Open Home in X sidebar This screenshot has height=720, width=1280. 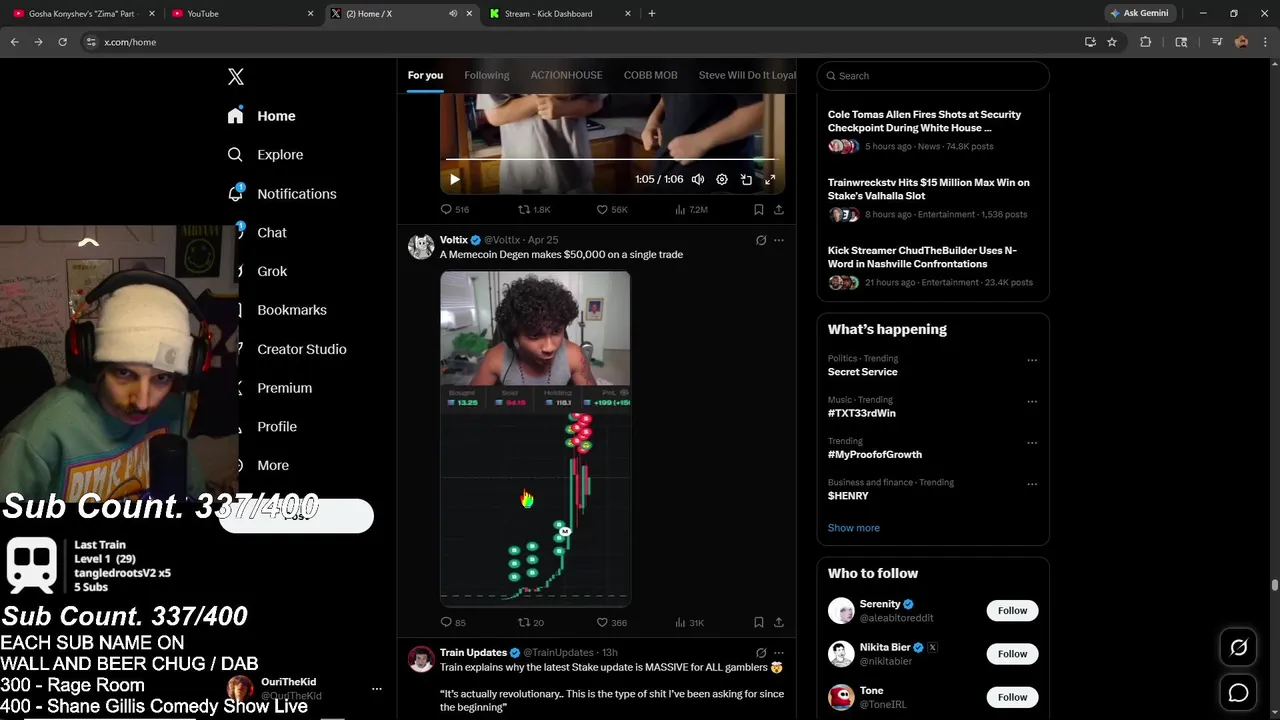261,116
